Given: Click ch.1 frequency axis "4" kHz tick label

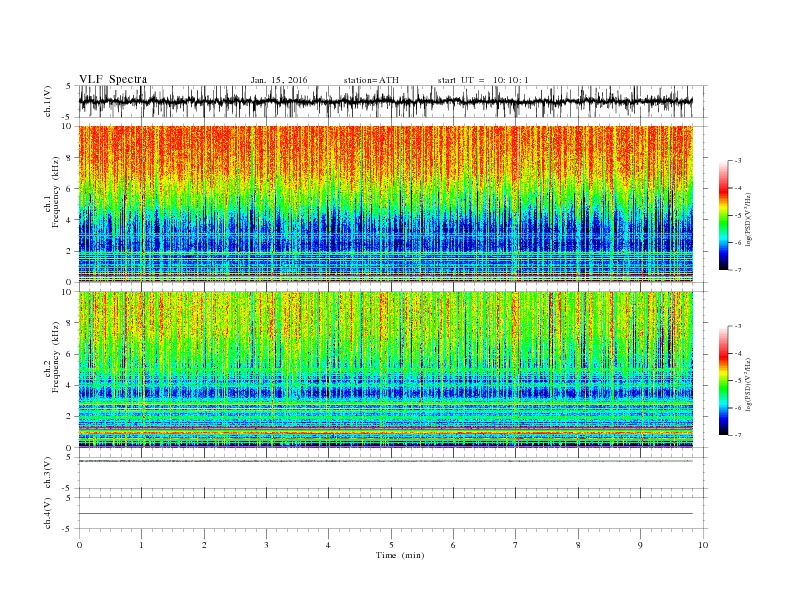Looking at the screenshot, I should 70,220.
